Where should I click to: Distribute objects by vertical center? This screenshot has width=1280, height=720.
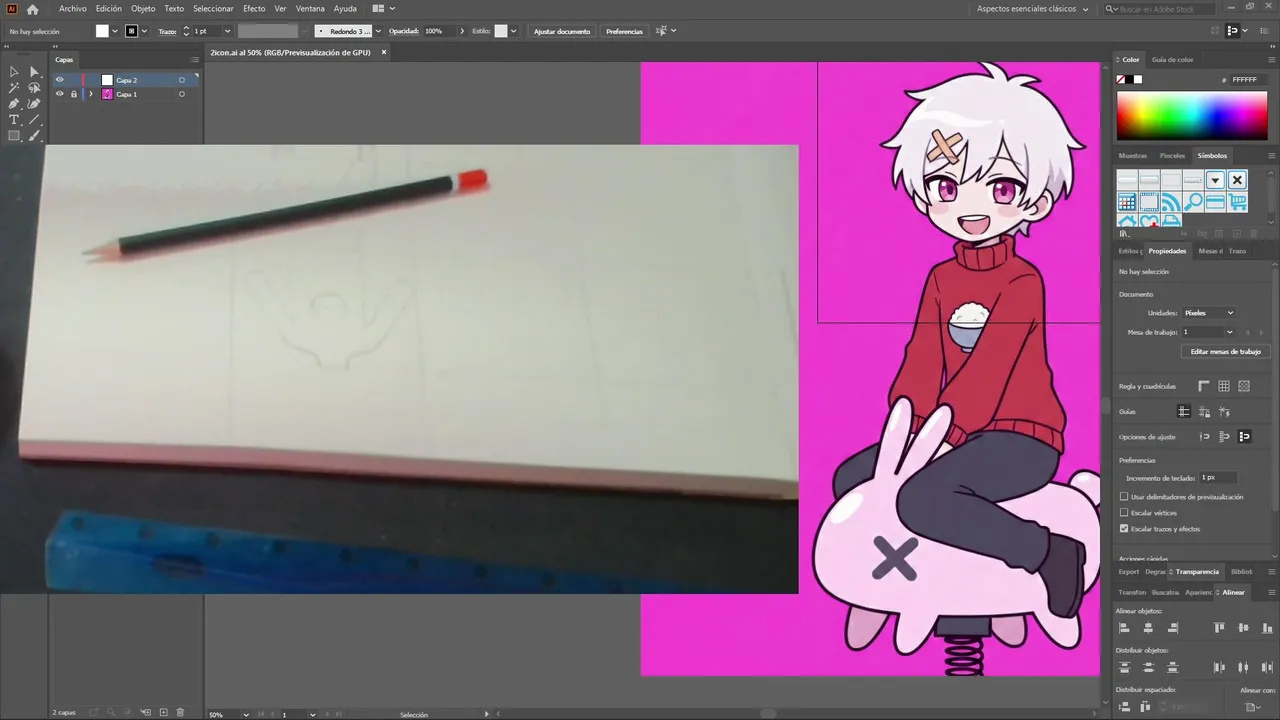click(x=1148, y=667)
